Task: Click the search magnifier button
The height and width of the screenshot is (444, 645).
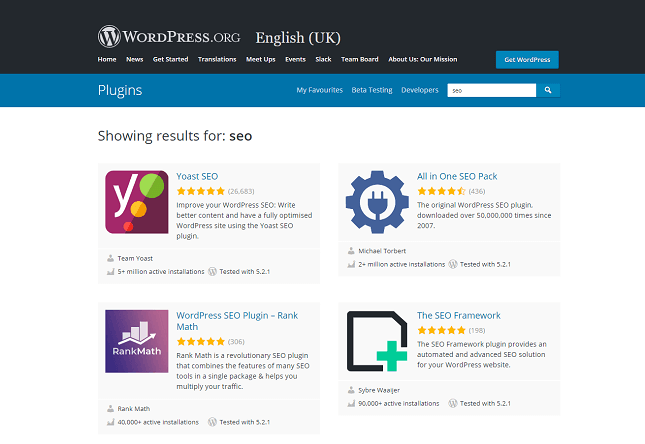Action: pyautogui.click(x=548, y=90)
